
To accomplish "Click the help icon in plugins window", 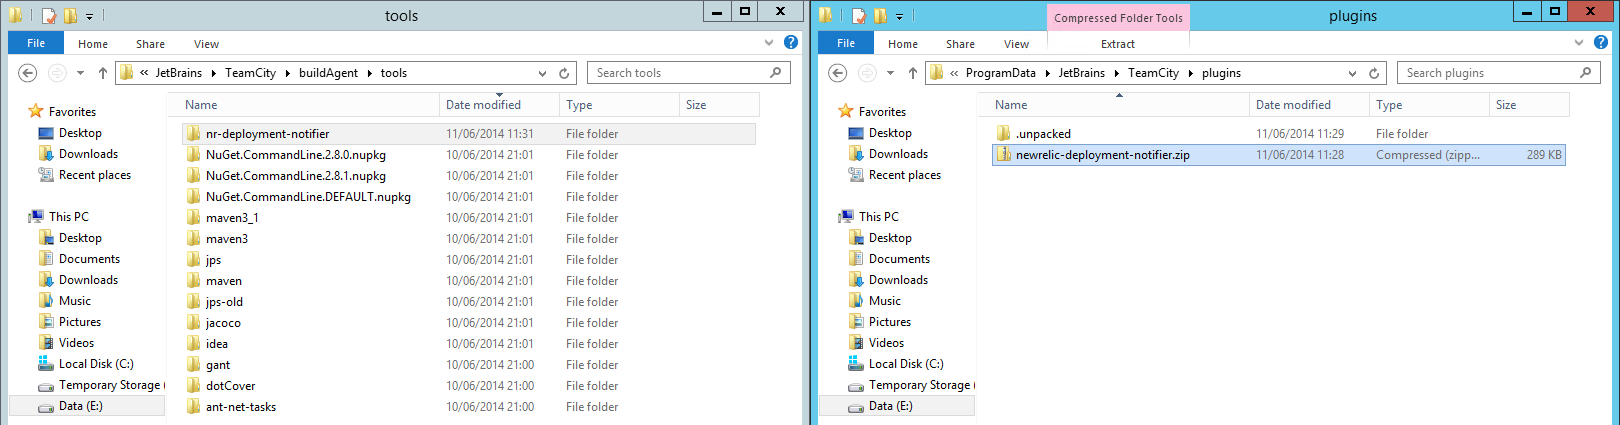I will pos(1601,42).
